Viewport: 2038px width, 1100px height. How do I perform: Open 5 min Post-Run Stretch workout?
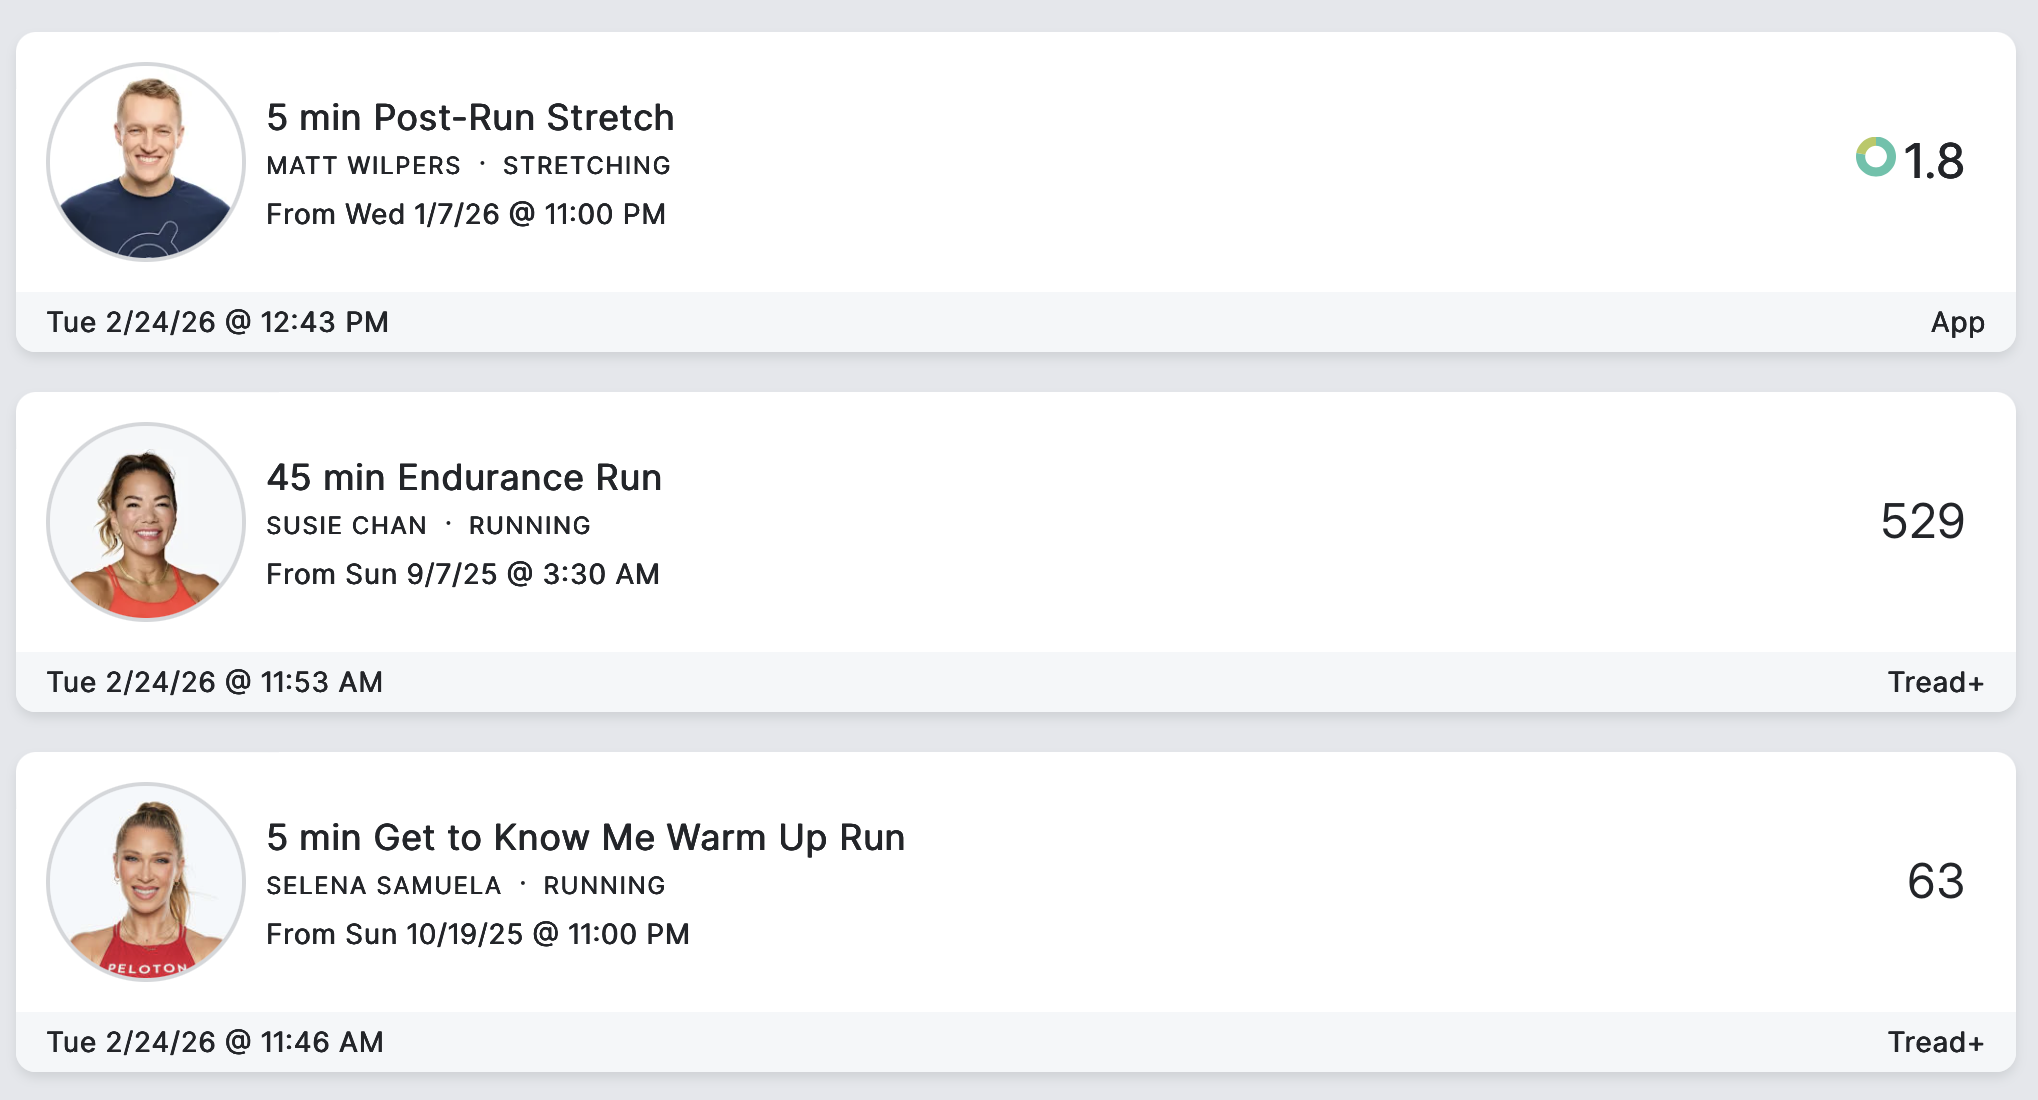coord(470,118)
